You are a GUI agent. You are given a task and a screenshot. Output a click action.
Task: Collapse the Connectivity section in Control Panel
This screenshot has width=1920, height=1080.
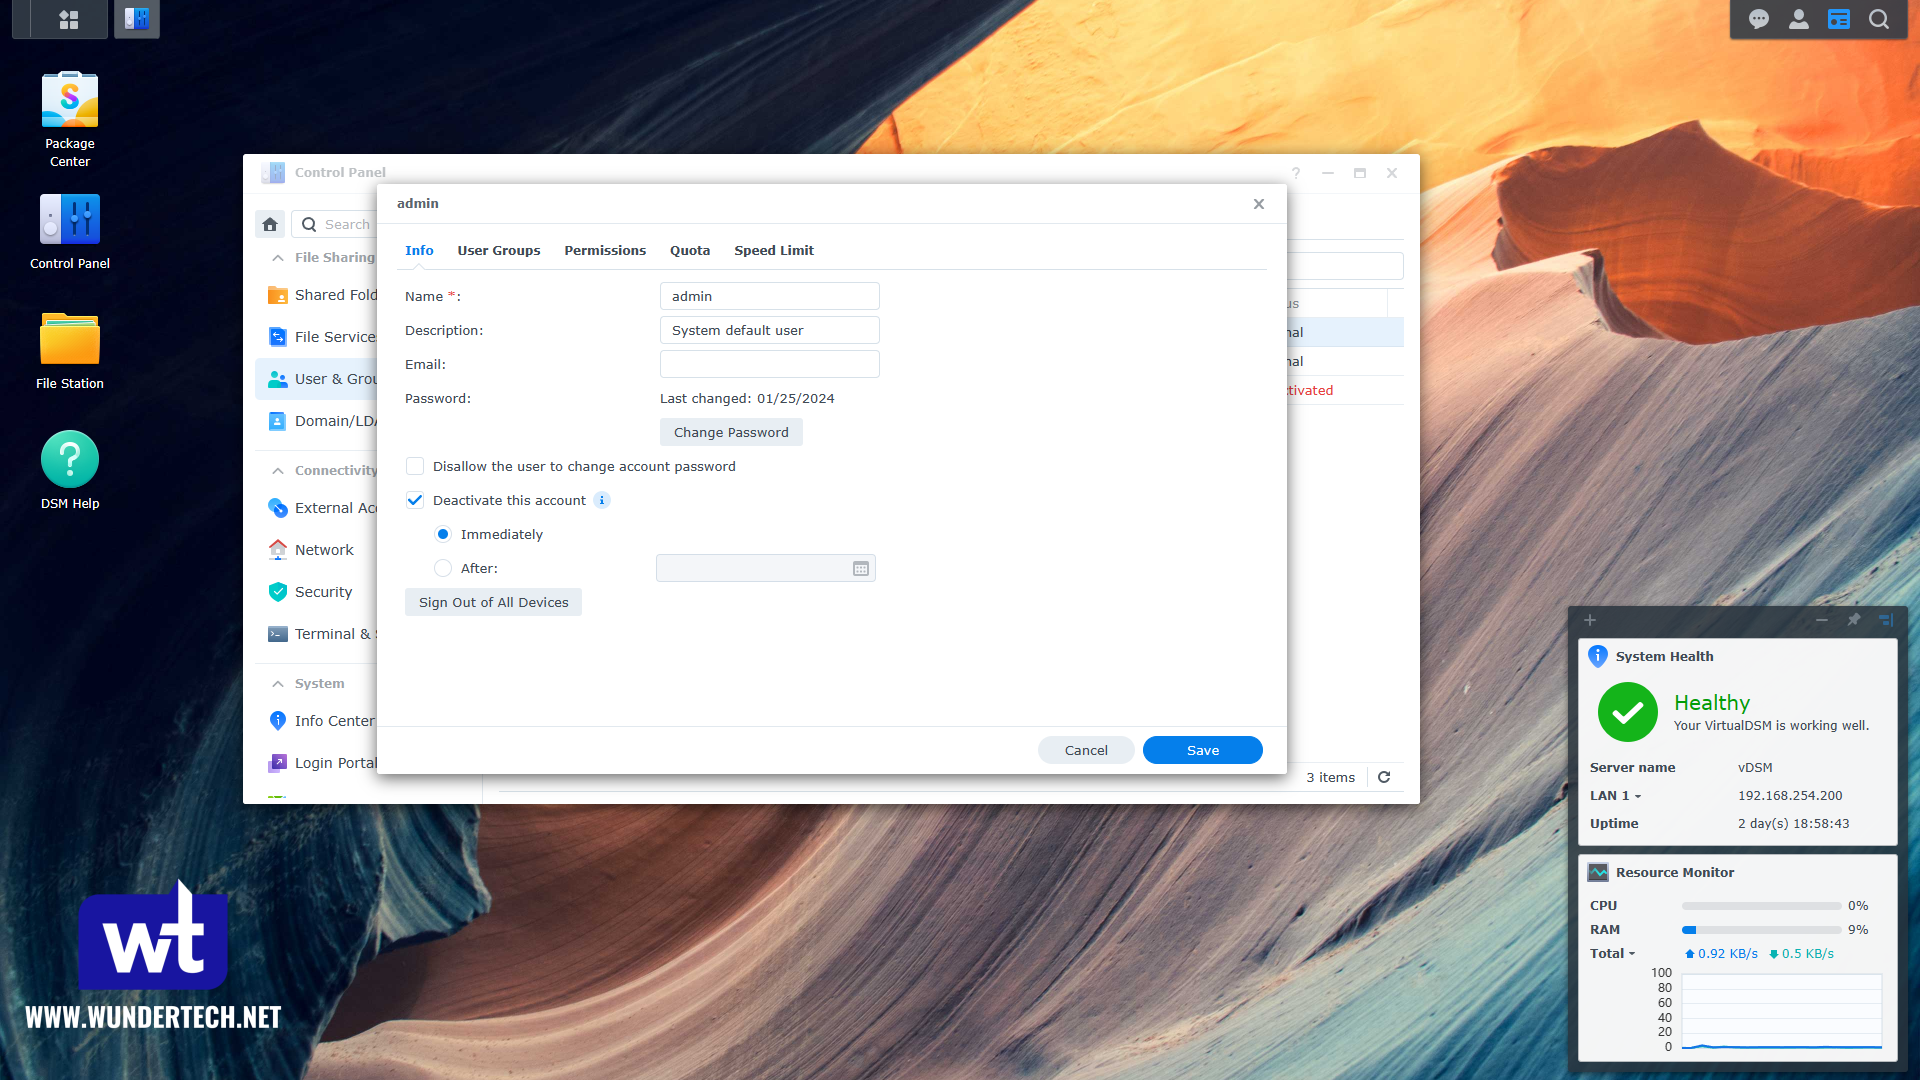coord(278,470)
